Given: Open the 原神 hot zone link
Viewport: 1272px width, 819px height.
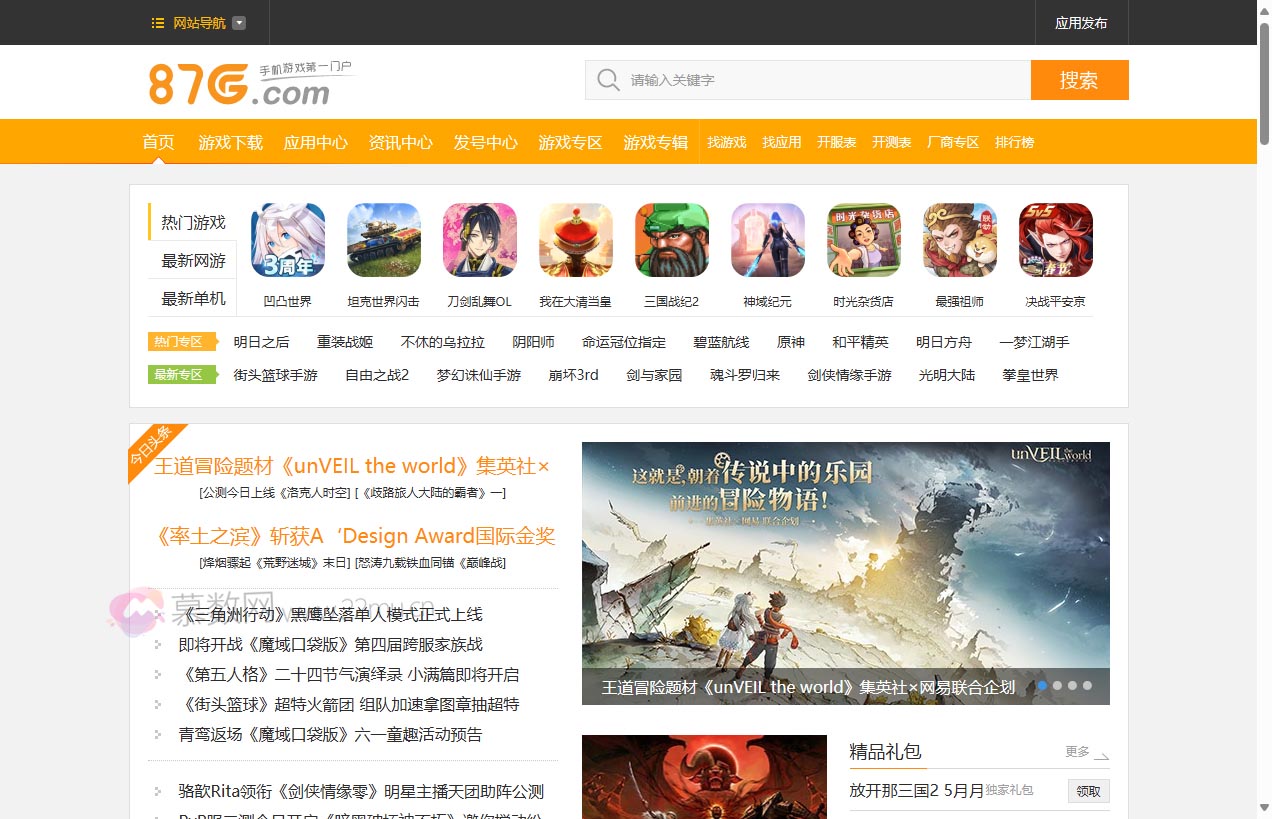Looking at the screenshot, I should (x=790, y=341).
